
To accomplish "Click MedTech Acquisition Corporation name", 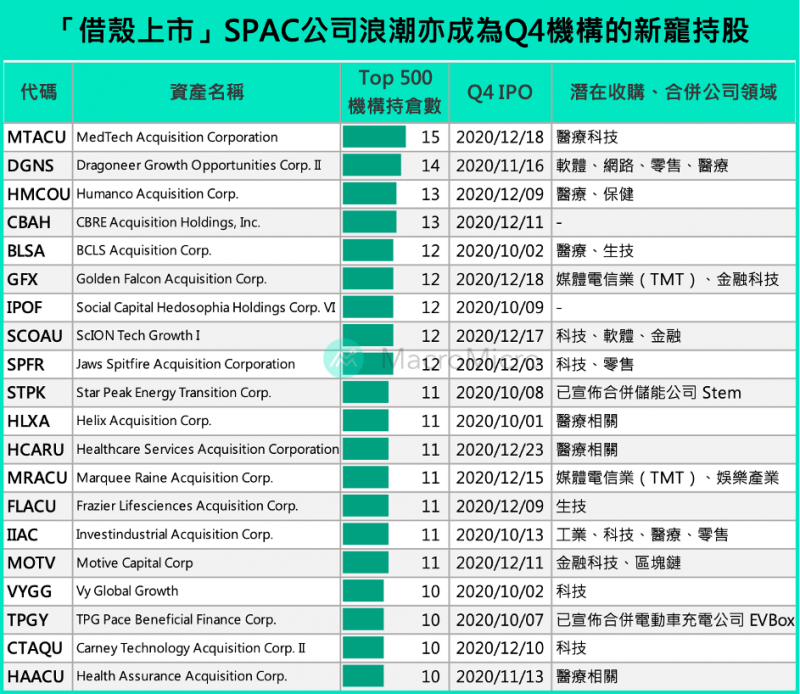I will pos(177,137).
